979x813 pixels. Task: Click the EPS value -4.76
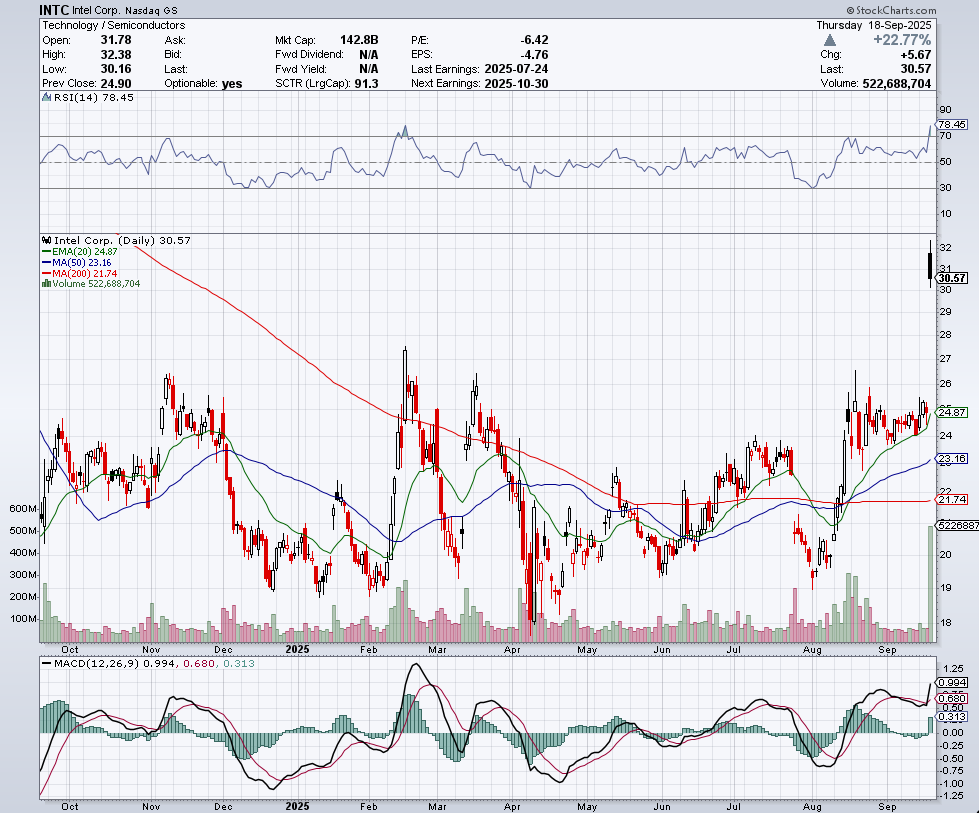coord(534,54)
